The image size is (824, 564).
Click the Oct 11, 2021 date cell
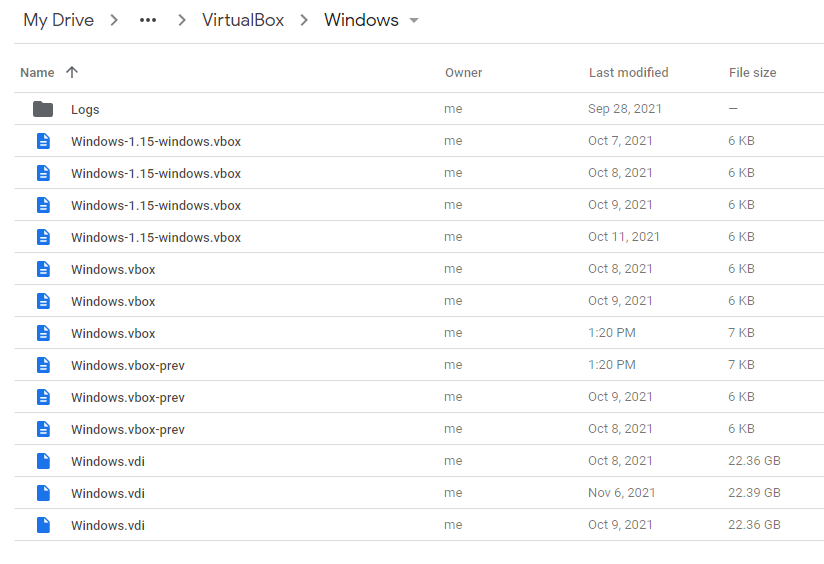[624, 237]
